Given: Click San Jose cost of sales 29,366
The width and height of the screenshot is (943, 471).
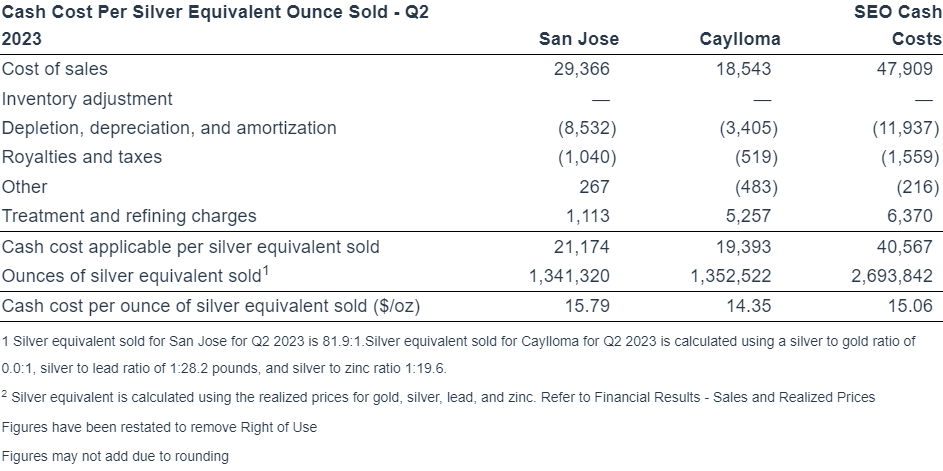Looking at the screenshot, I should tap(582, 69).
